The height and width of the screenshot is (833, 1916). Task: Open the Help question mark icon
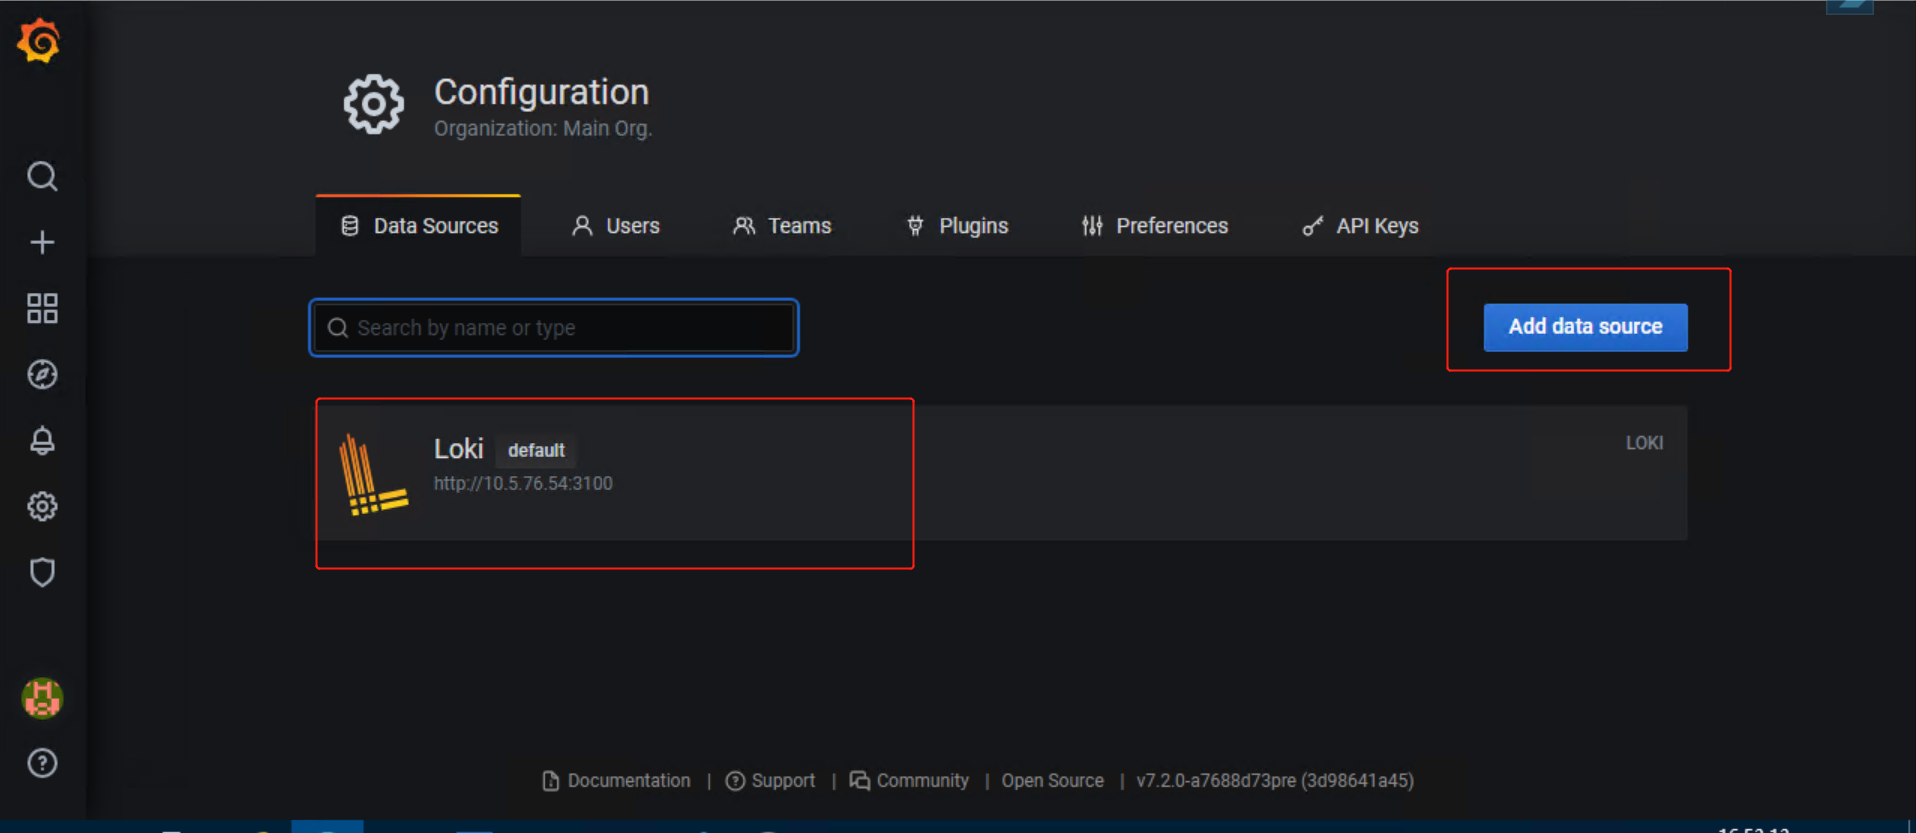pyautogui.click(x=42, y=763)
